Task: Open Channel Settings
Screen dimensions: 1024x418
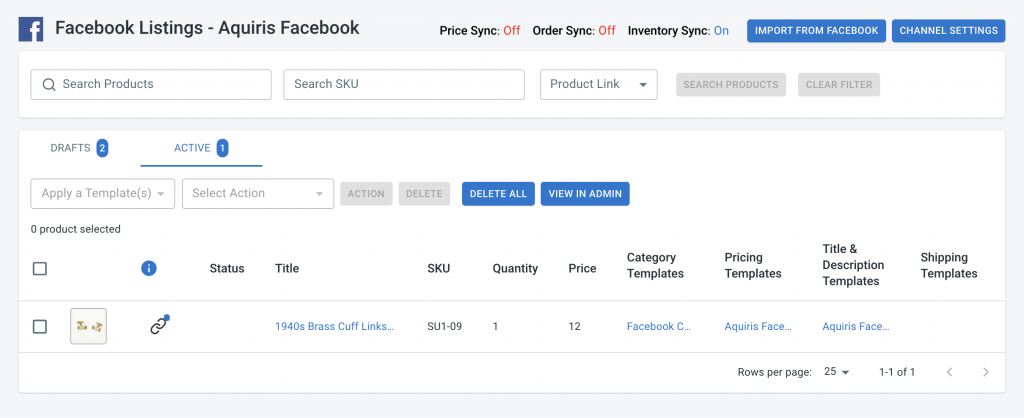Action: [x=948, y=31]
